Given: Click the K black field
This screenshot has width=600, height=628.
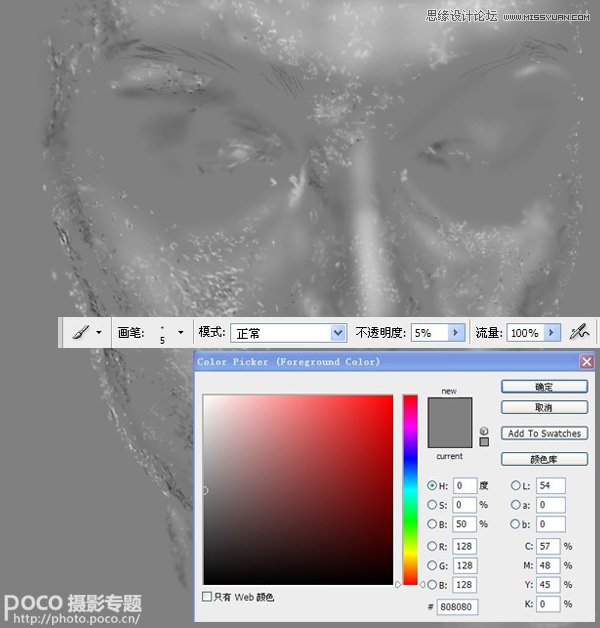Looking at the screenshot, I should [x=548, y=604].
